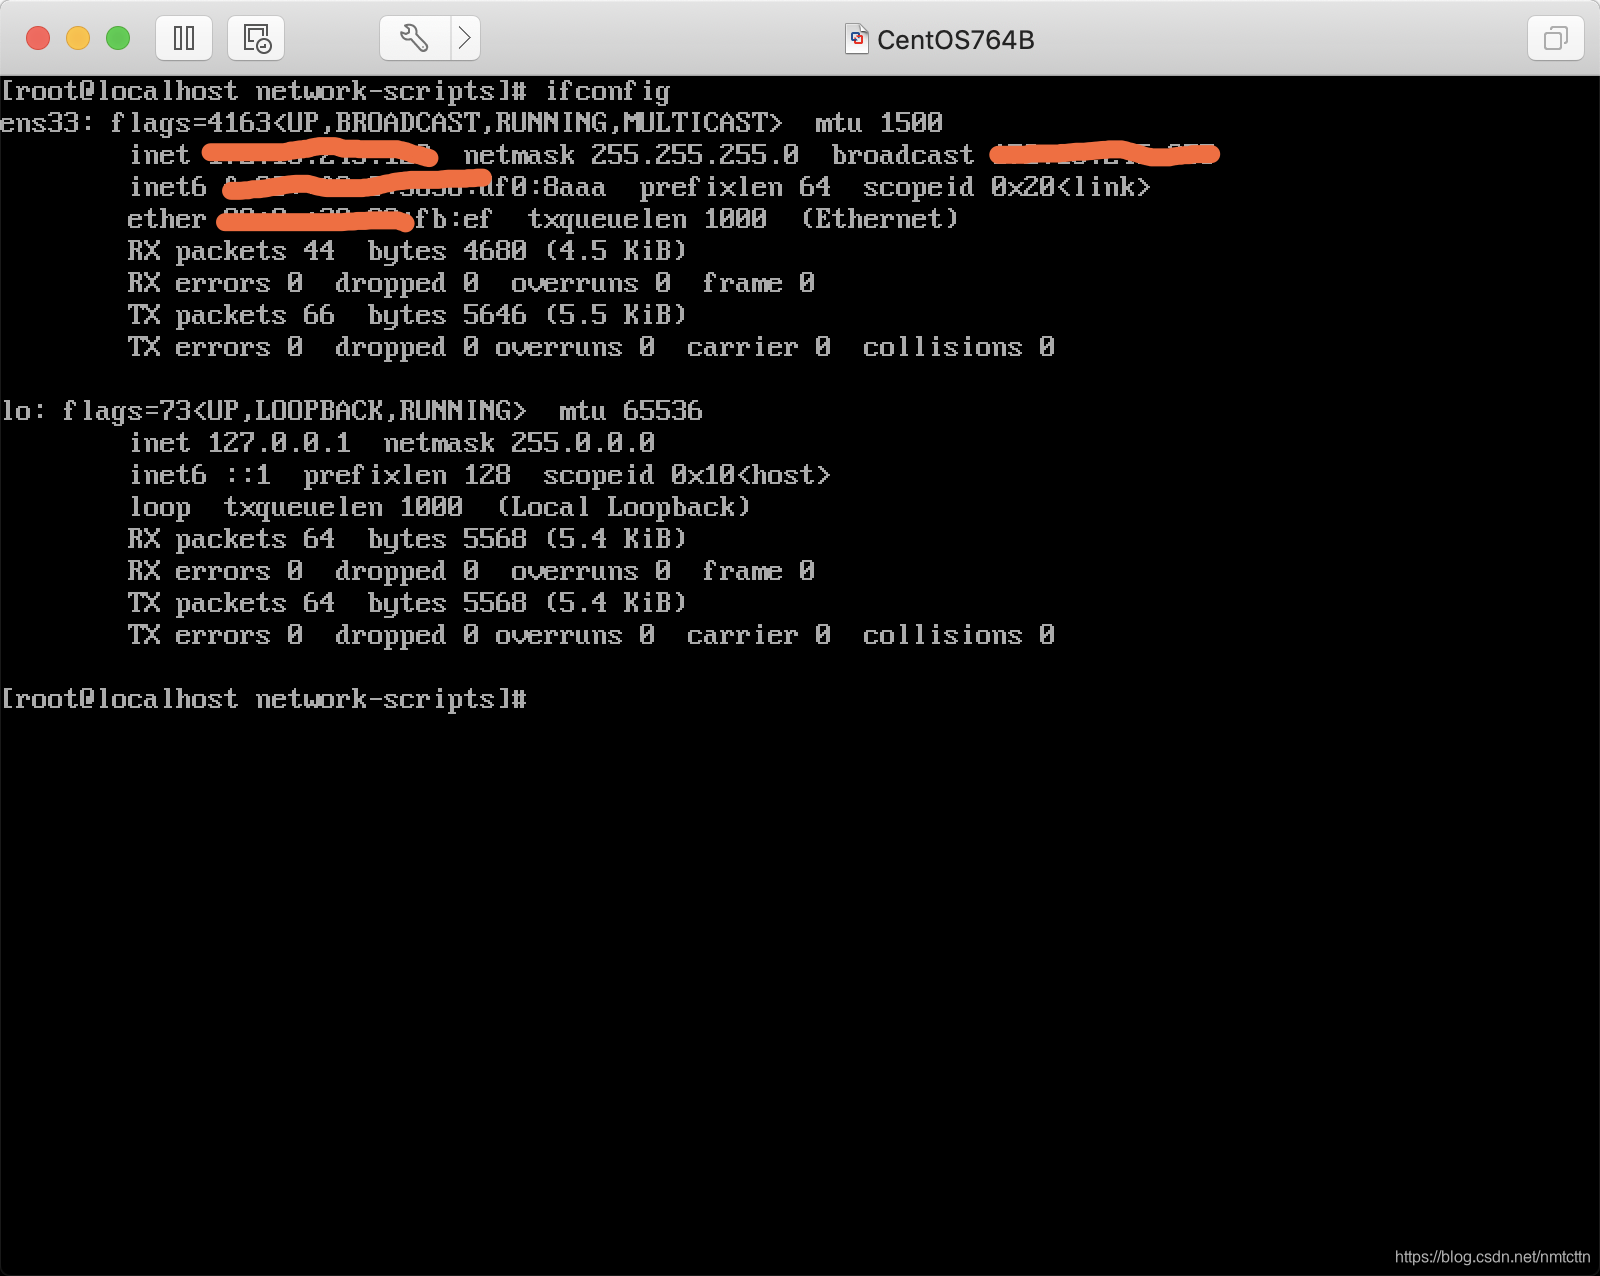Click the loopback address 127.0.0.1

[279, 443]
